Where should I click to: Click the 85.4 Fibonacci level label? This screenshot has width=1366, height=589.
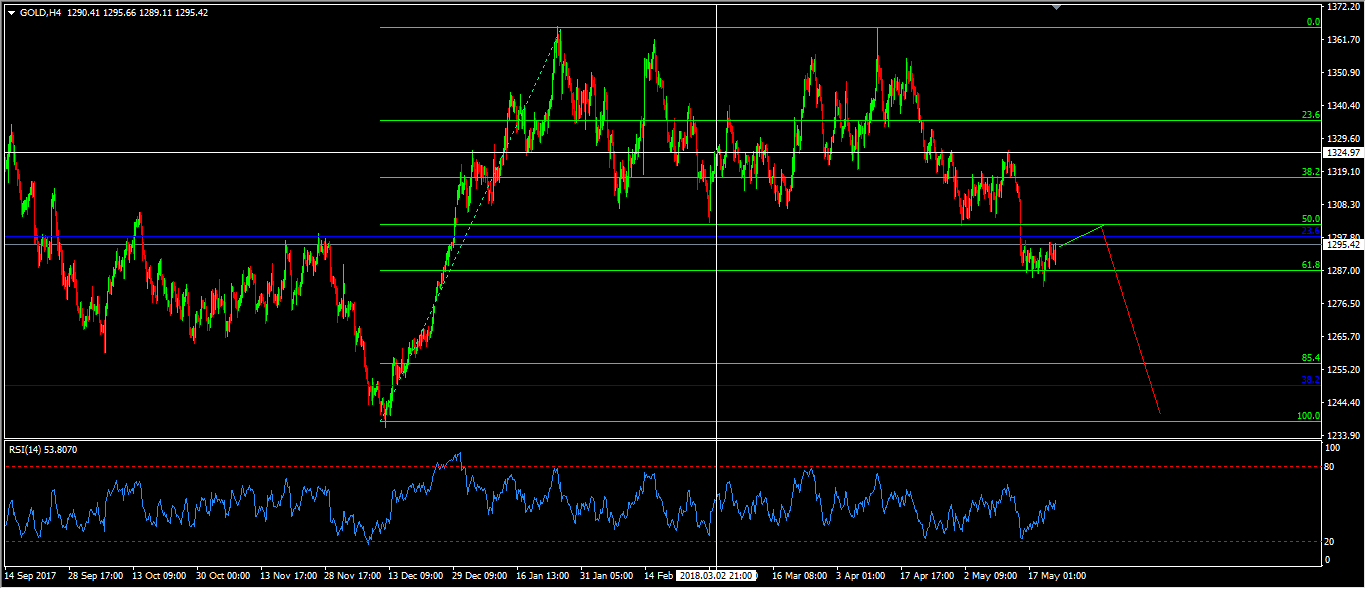coord(1310,358)
